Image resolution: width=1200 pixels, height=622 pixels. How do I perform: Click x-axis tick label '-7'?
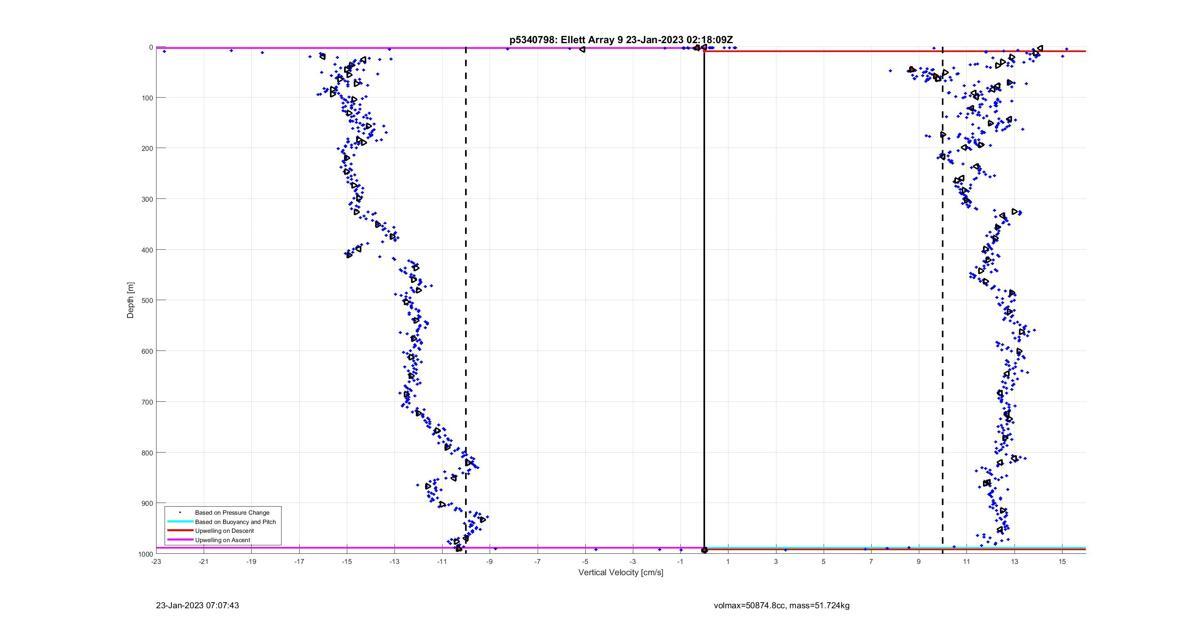coord(537,561)
